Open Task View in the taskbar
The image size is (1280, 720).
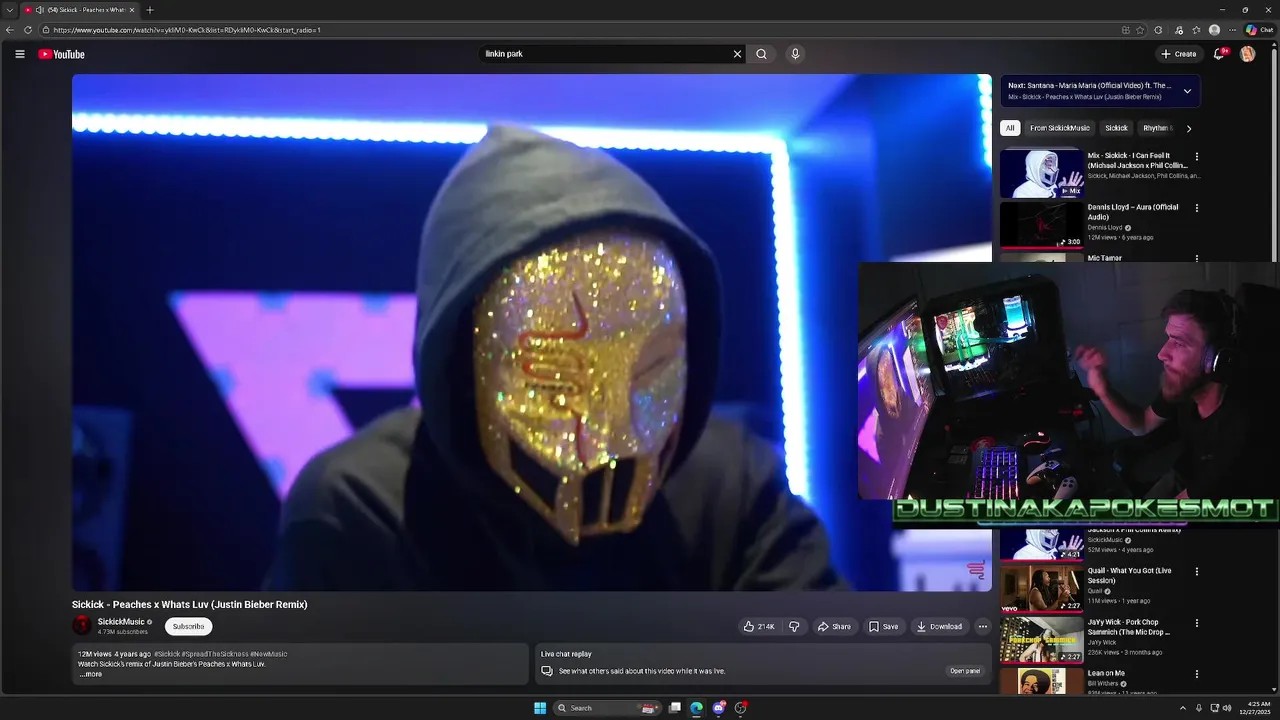click(x=675, y=708)
